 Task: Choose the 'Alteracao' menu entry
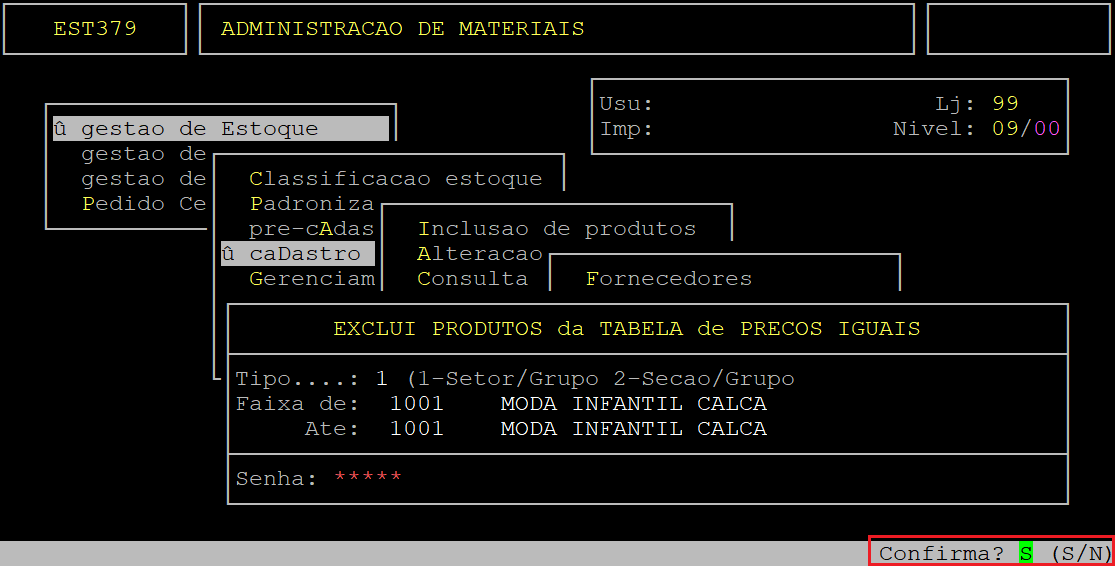[479, 254]
